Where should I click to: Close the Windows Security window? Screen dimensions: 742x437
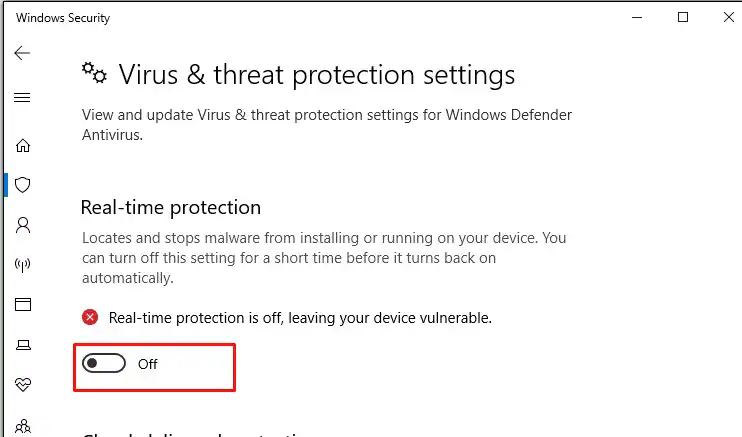coord(728,17)
